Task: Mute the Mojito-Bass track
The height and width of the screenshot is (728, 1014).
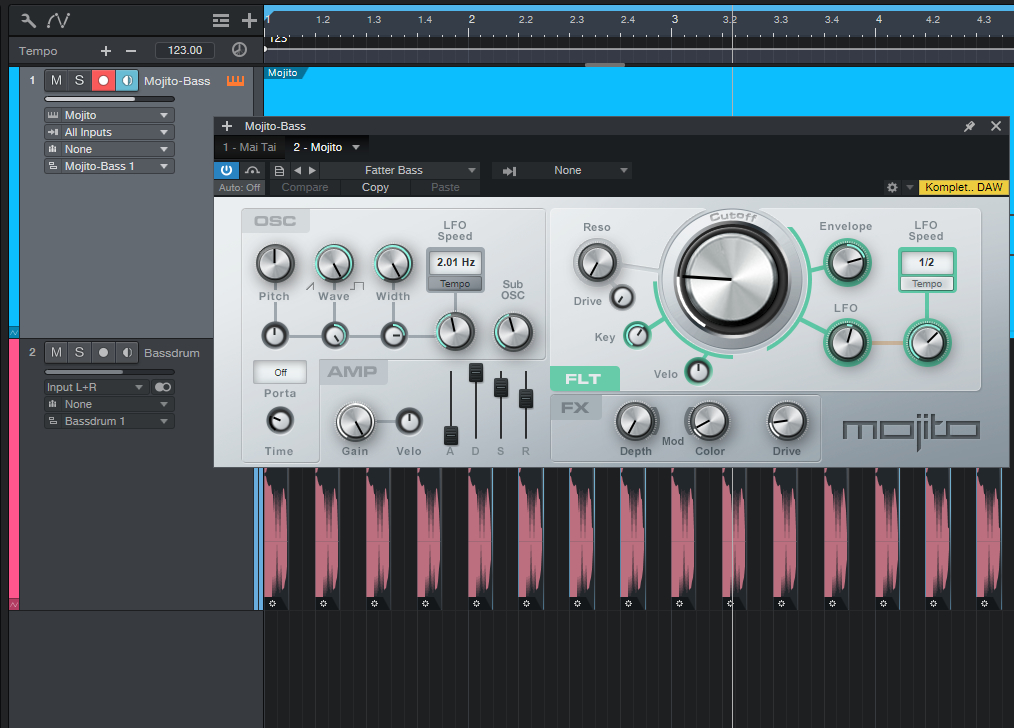Action: (x=56, y=80)
